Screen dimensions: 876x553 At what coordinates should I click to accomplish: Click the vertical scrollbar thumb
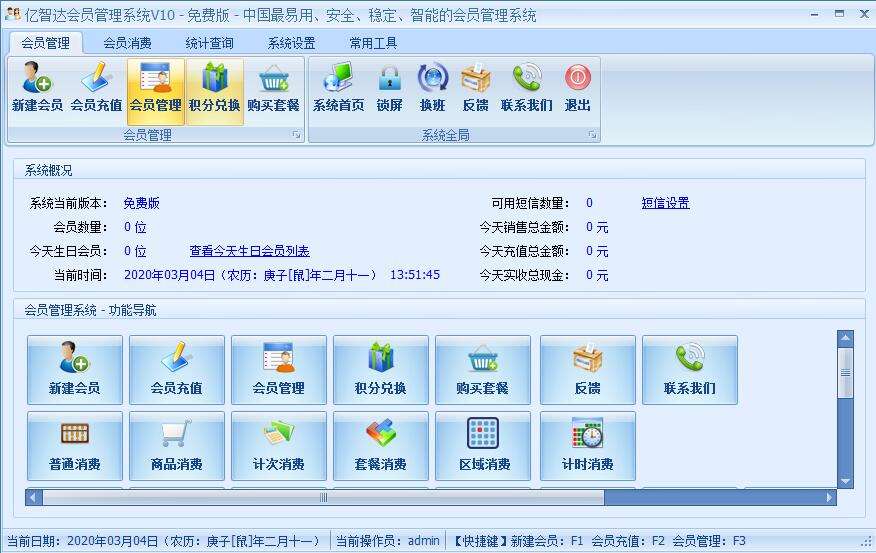click(845, 373)
